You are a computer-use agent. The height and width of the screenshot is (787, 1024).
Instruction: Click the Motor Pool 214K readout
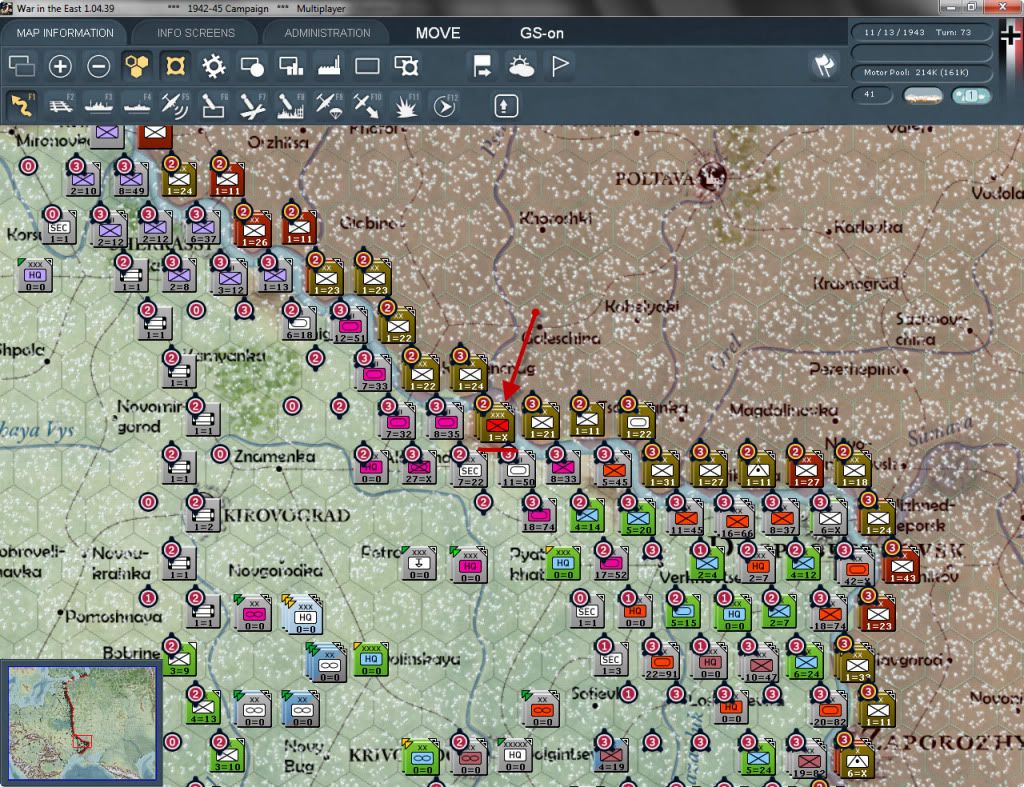(x=920, y=72)
